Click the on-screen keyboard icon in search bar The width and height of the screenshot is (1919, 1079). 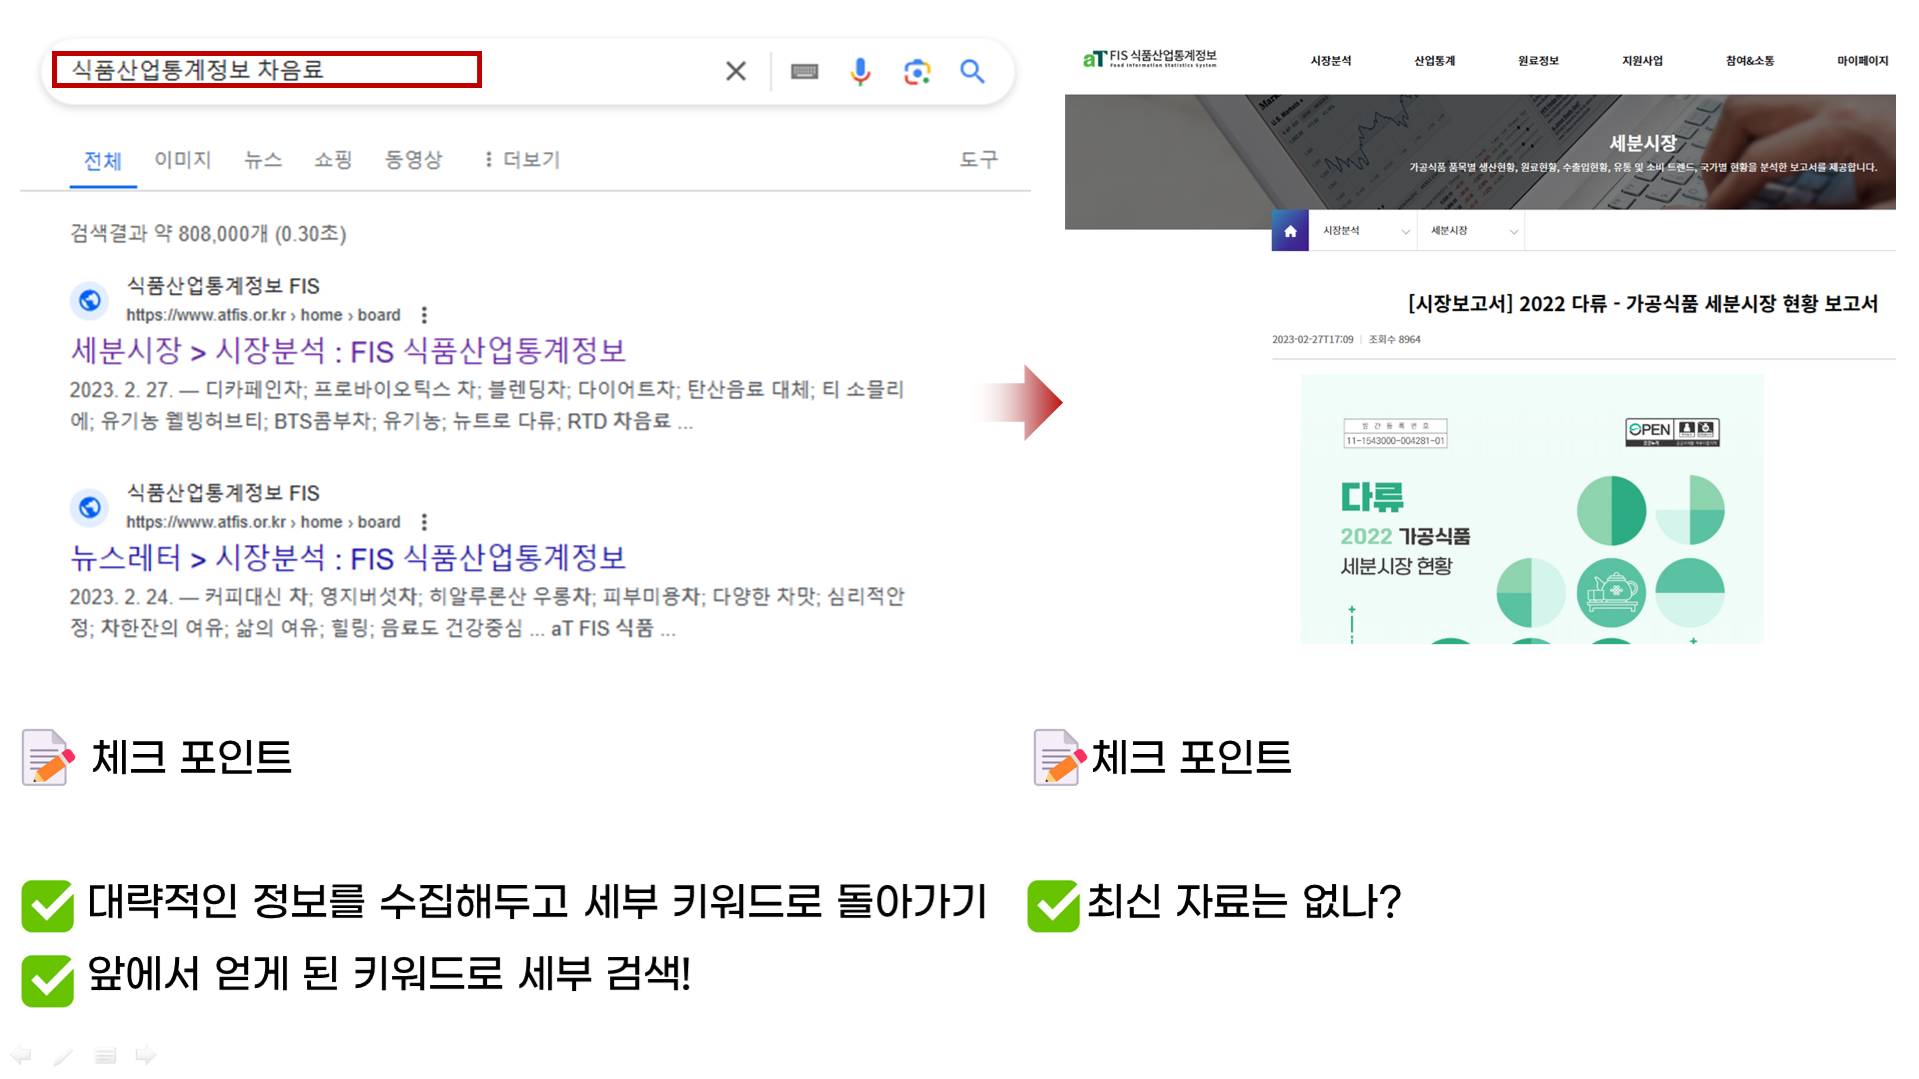click(803, 71)
